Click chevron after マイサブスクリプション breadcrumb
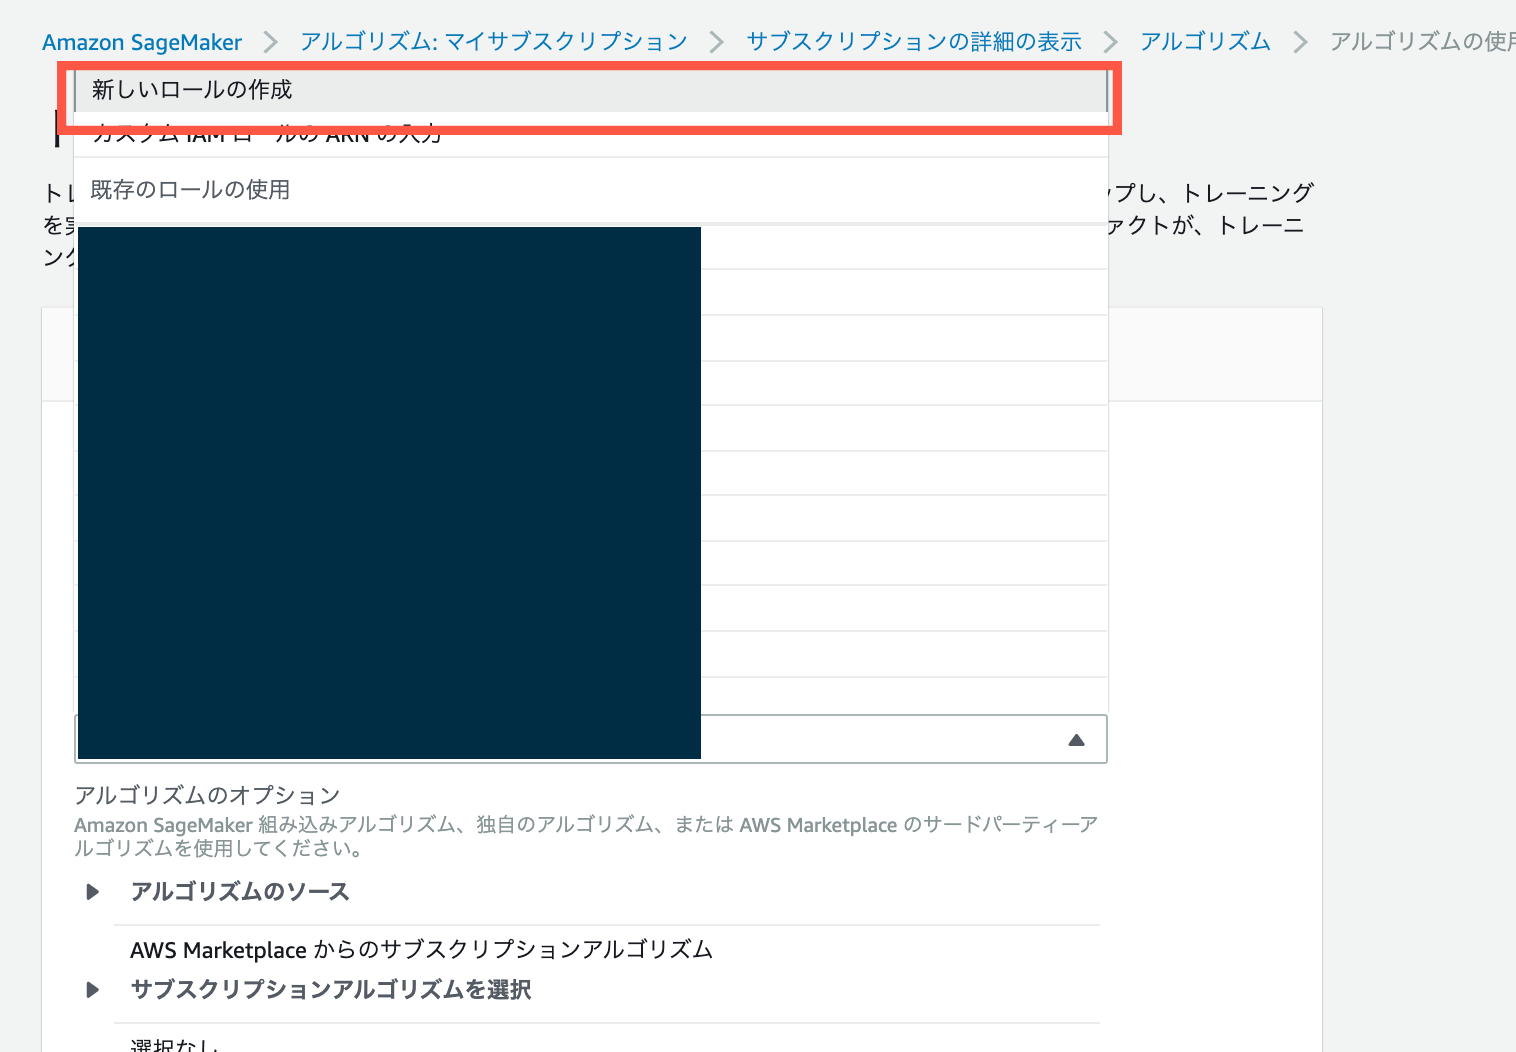The width and height of the screenshot is (1516, 1052). pyautogui.click(x=716, y=42)
